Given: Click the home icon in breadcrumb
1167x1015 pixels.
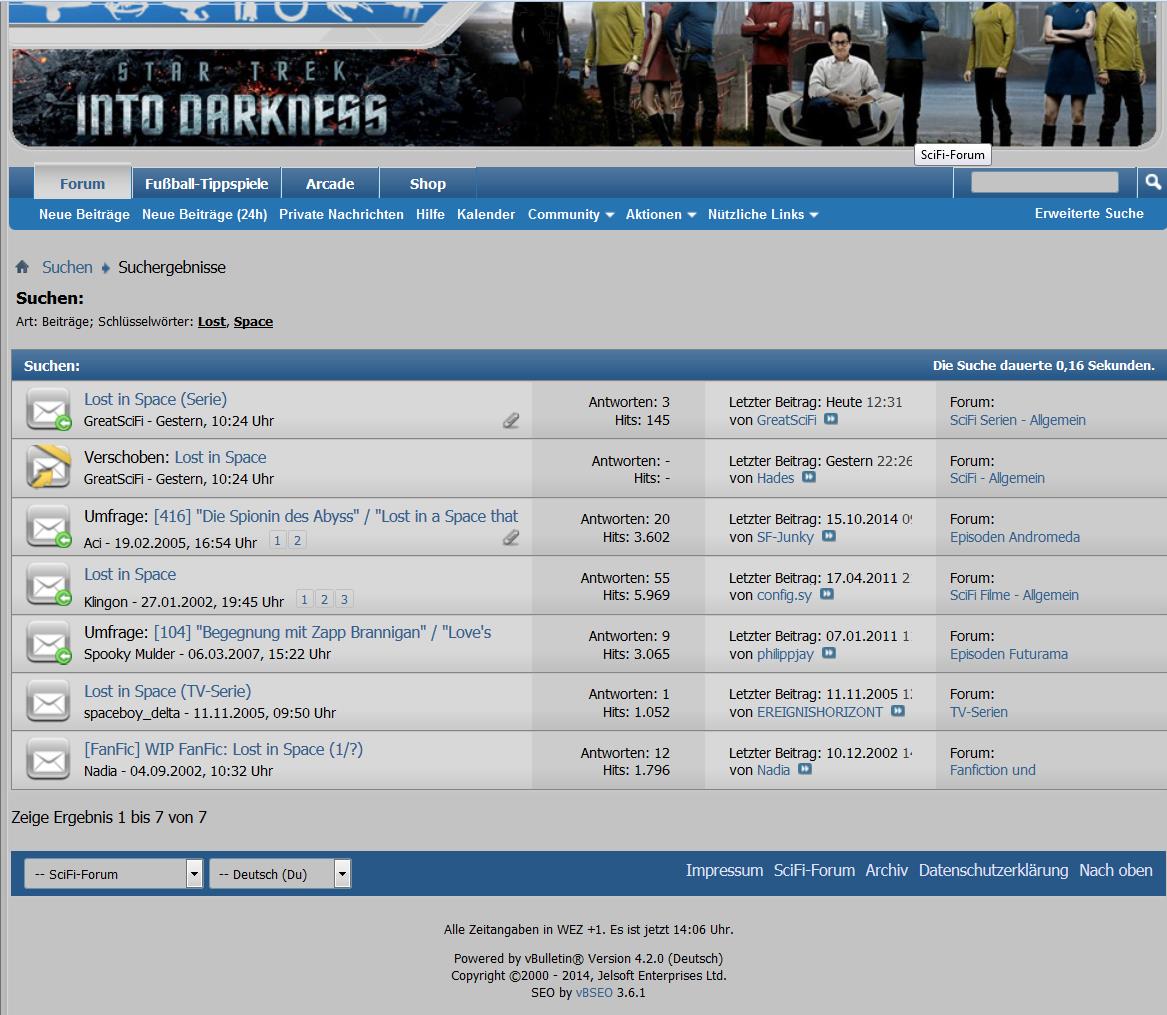Looking at the screenshot, I should tap(22, 267).
